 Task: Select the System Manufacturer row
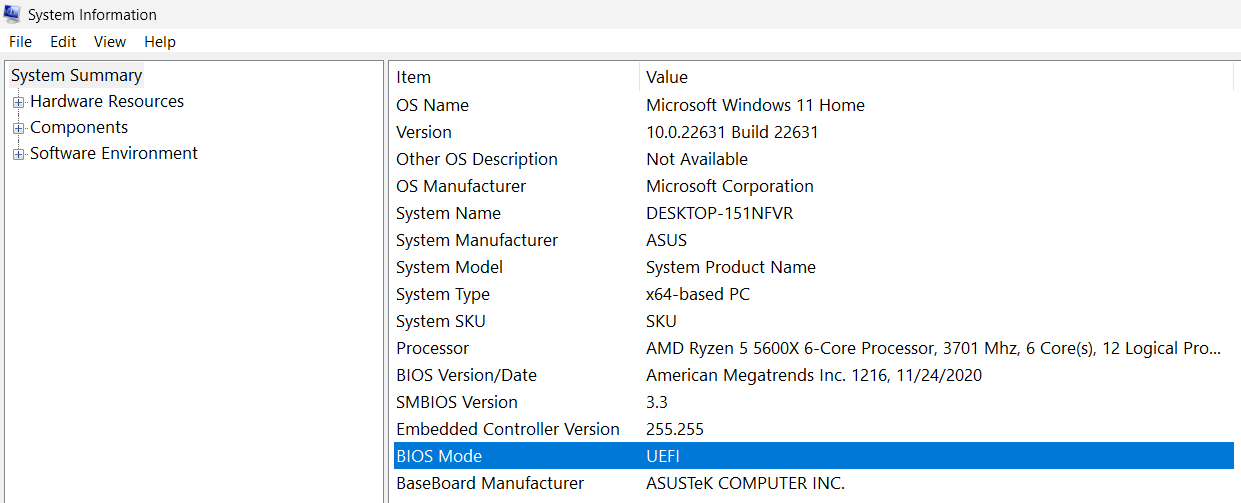point(477,240)
